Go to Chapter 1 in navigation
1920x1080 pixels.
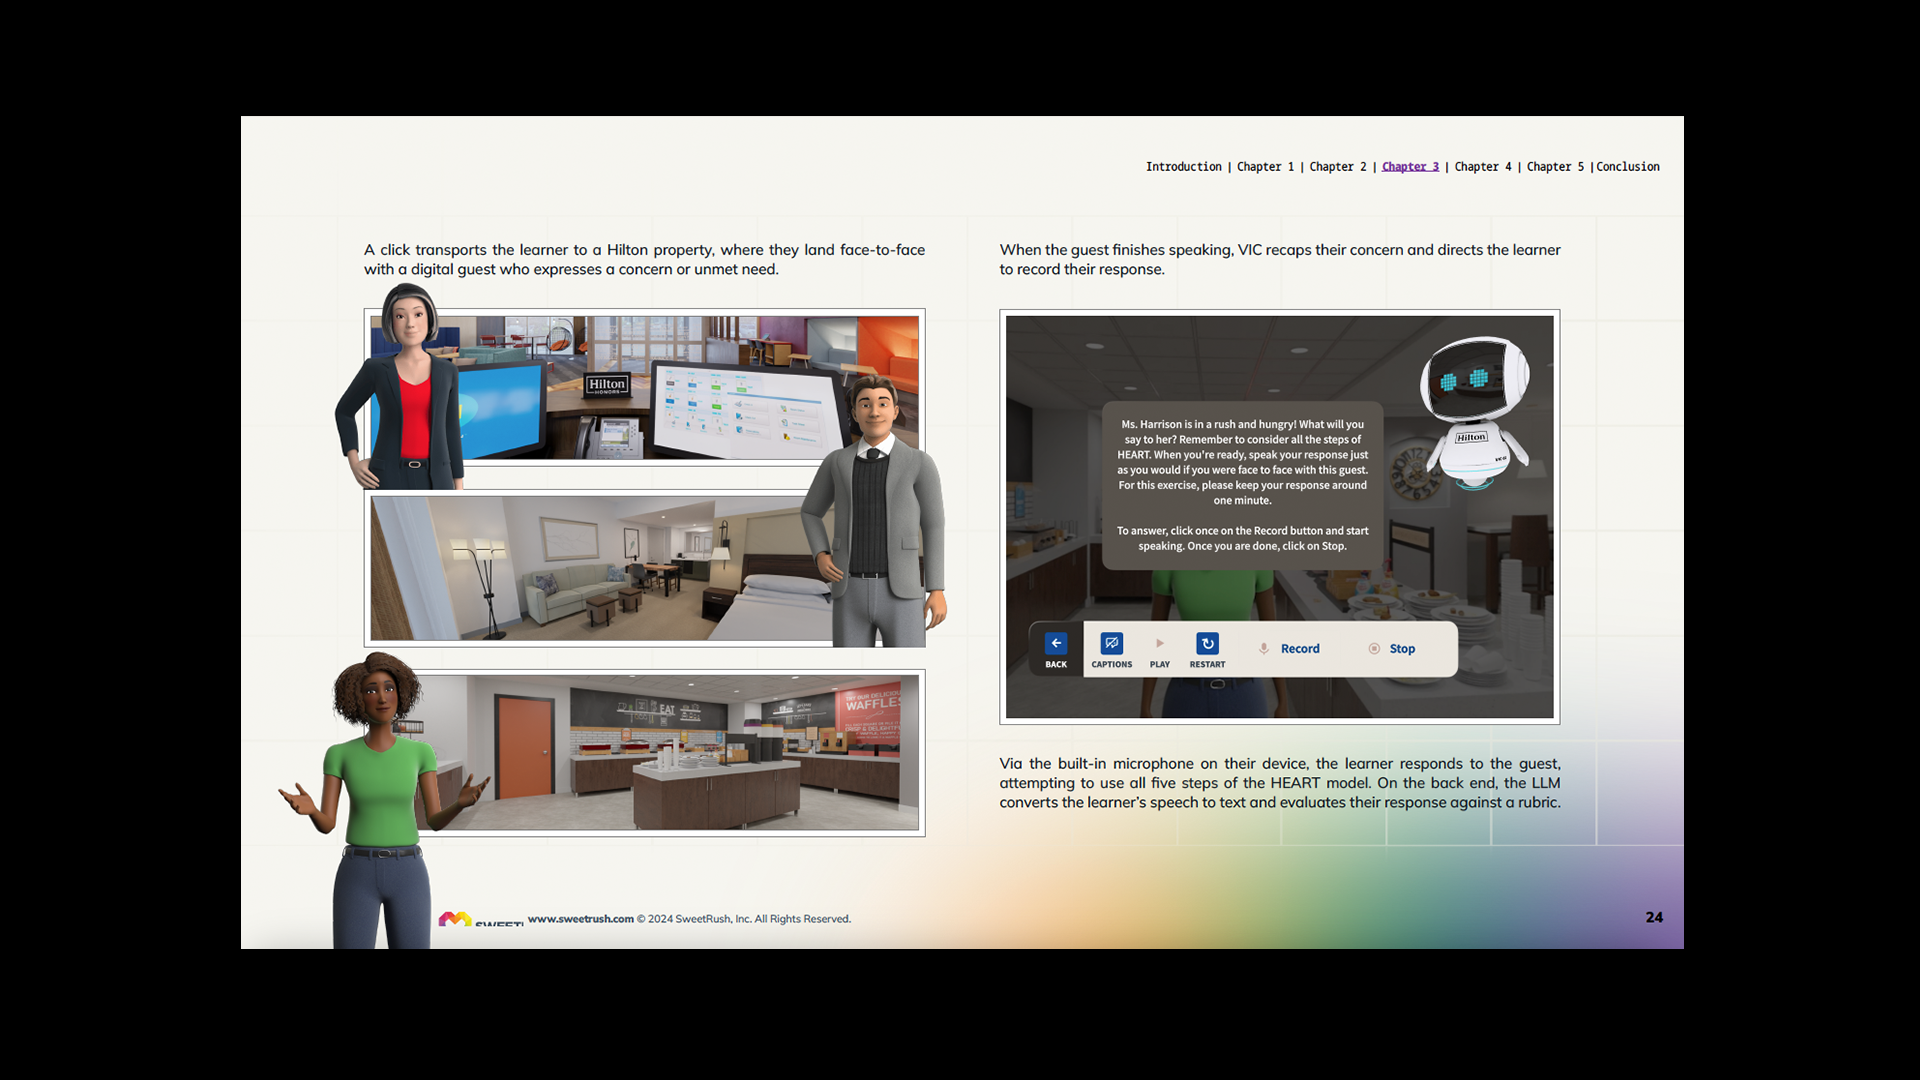(x=1265, y=167)
